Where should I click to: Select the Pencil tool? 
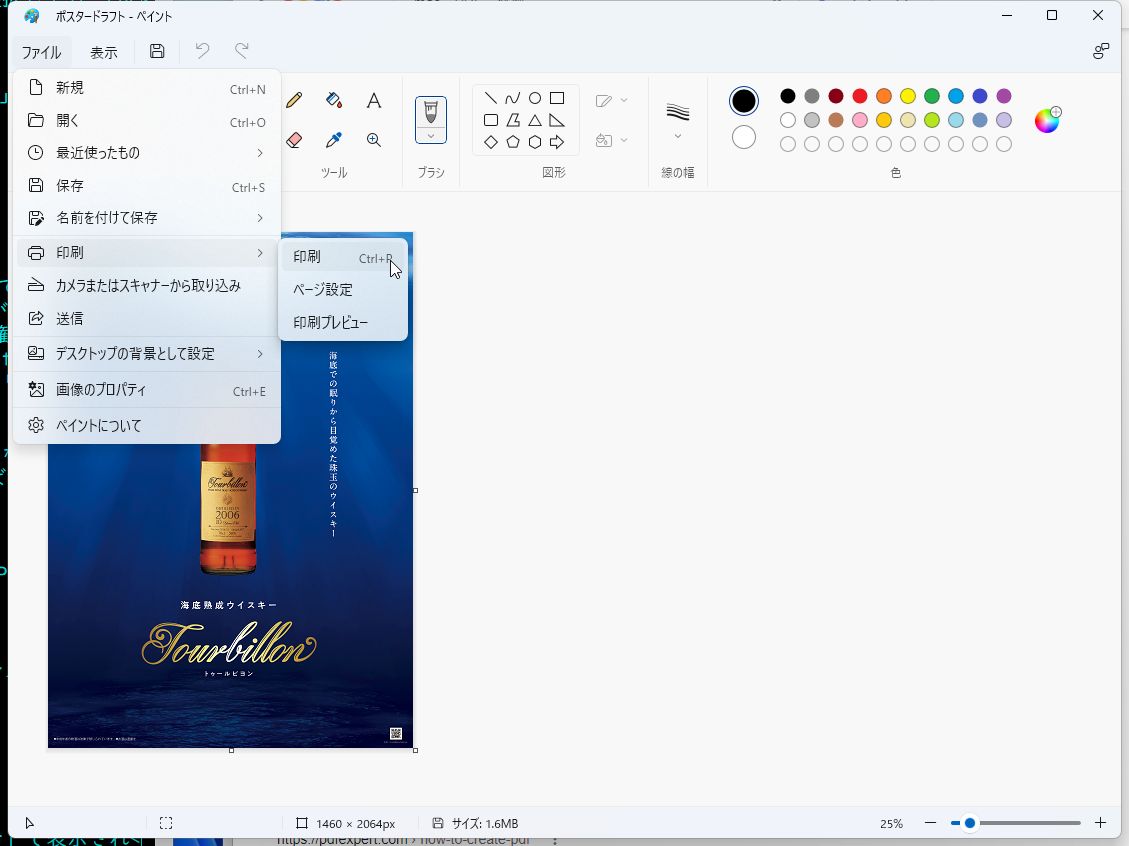click(294, 100)
